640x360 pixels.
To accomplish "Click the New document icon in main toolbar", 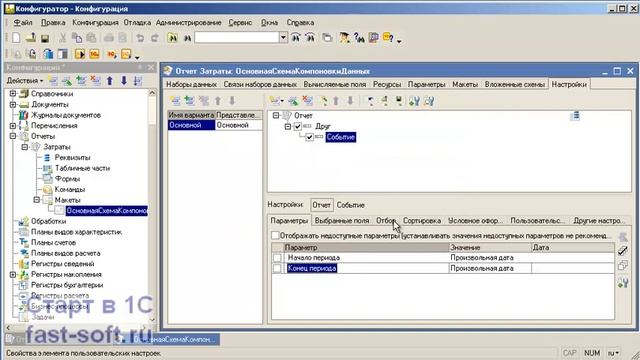I will click(16, 38).
